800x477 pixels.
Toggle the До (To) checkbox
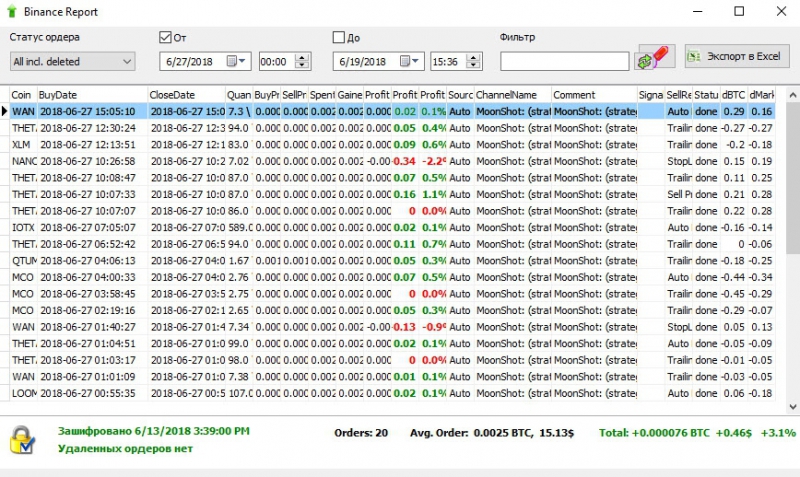point(339,37)
